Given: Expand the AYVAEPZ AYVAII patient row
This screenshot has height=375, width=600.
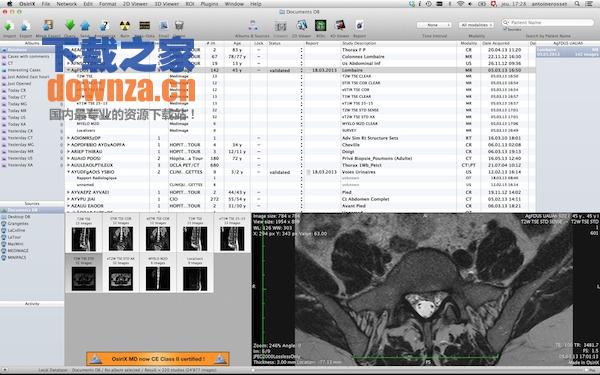Looking at the screenshot, I should pyautogui.click(x=68, y=192).
